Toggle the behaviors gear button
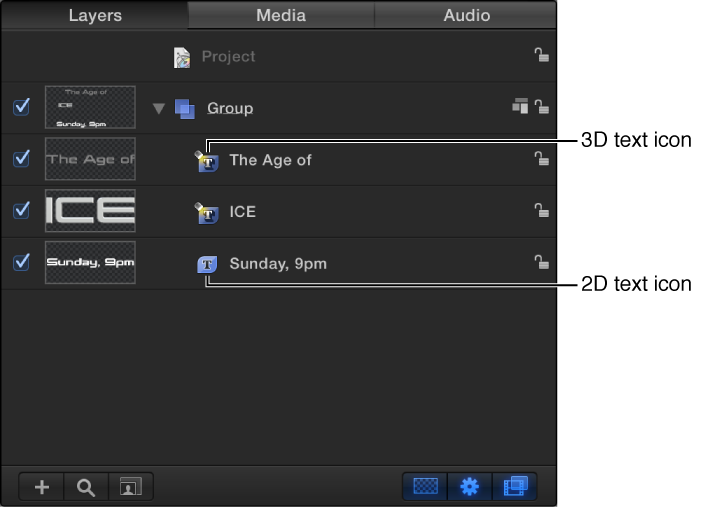Screen dimensions: 708x508 tap(470, 486)
